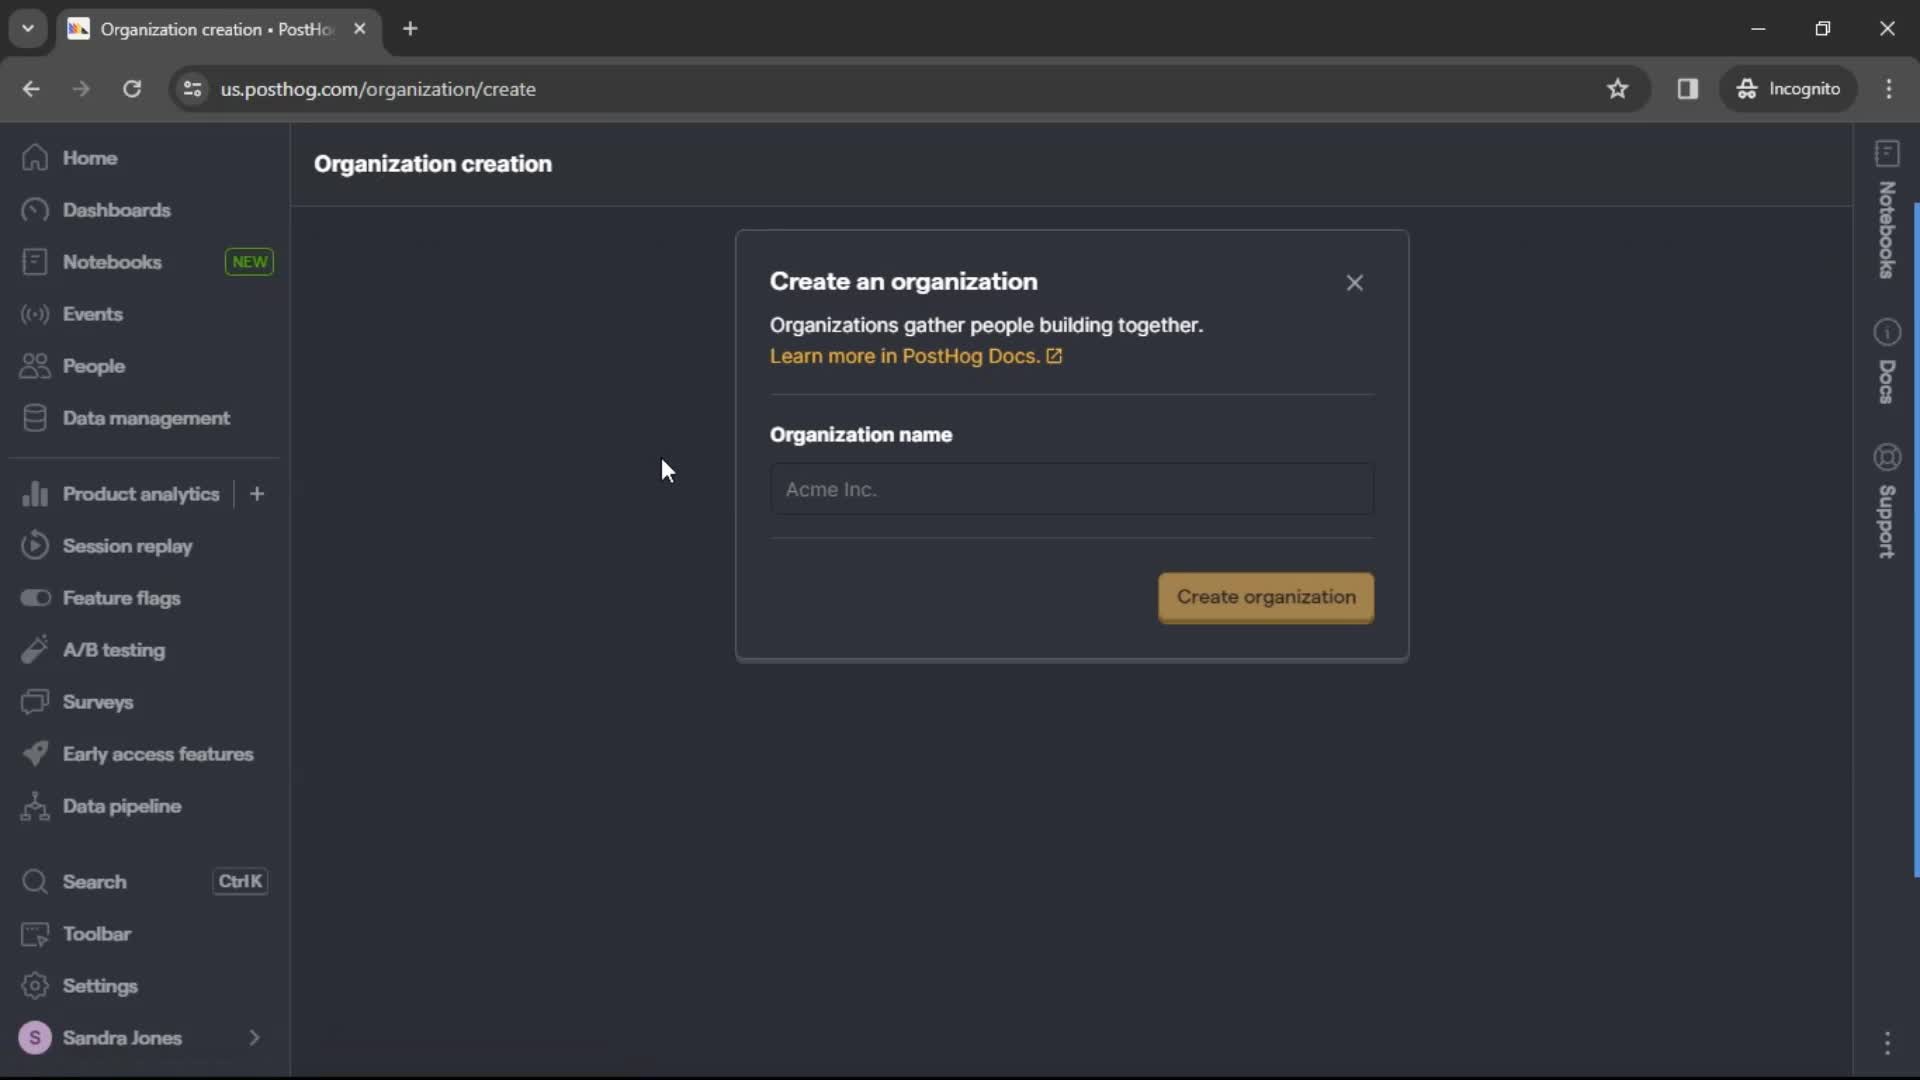Image resolution: width=1920 pixels, height=1080 pixels.
Task: Select the Surveys icon
Action: click(x=36, y=702)
